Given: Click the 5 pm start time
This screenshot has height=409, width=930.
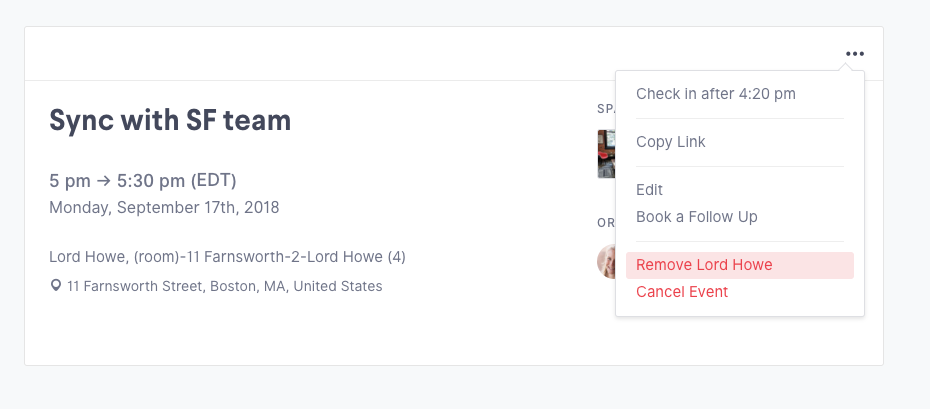Looking at the screenshot, I should click(x=69, y=181).
